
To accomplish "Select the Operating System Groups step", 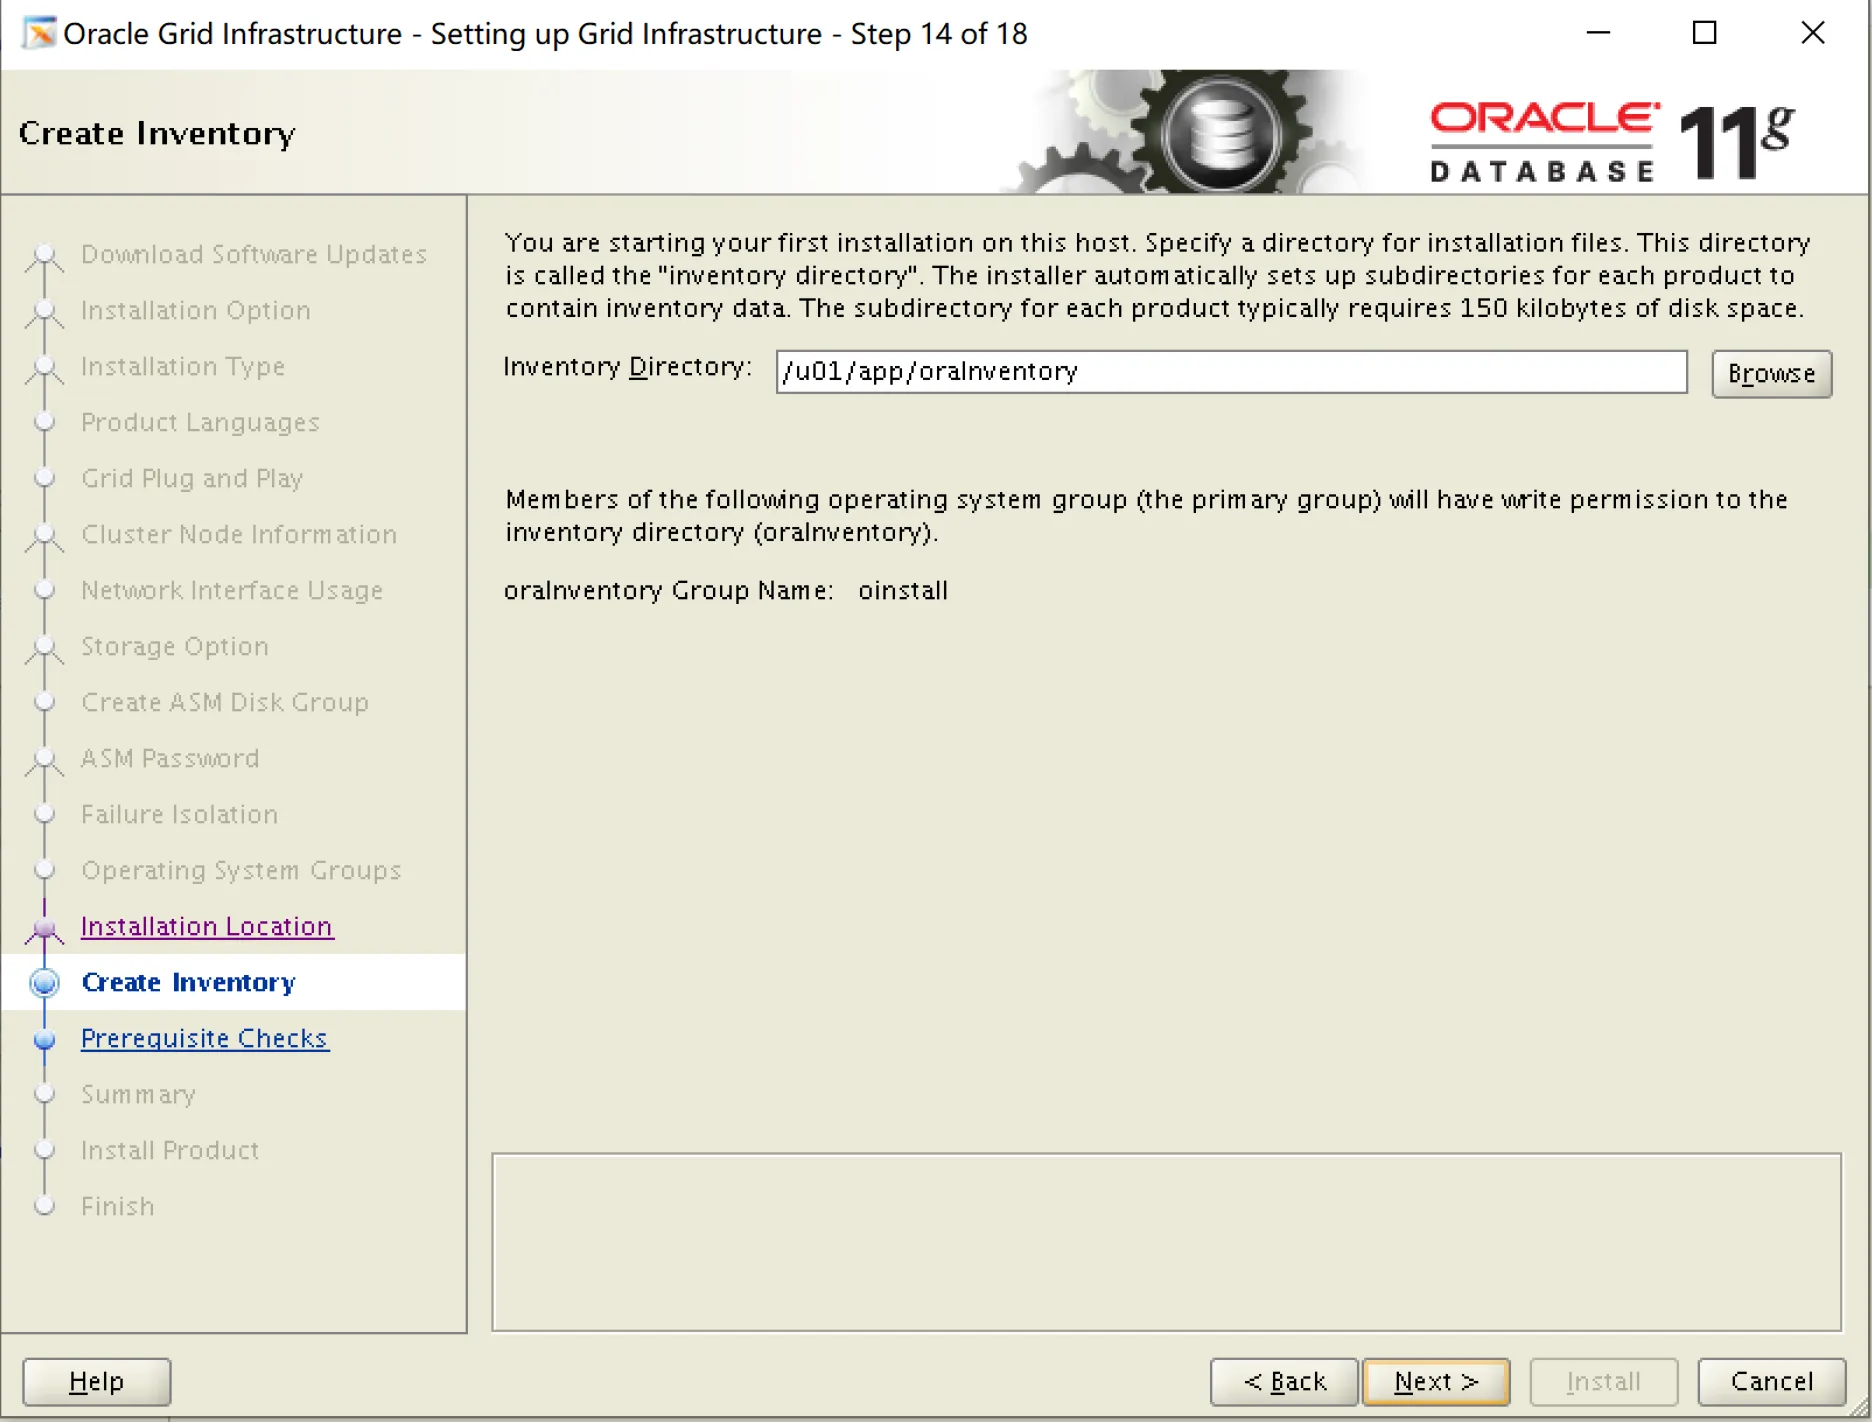I will point(44,871).
